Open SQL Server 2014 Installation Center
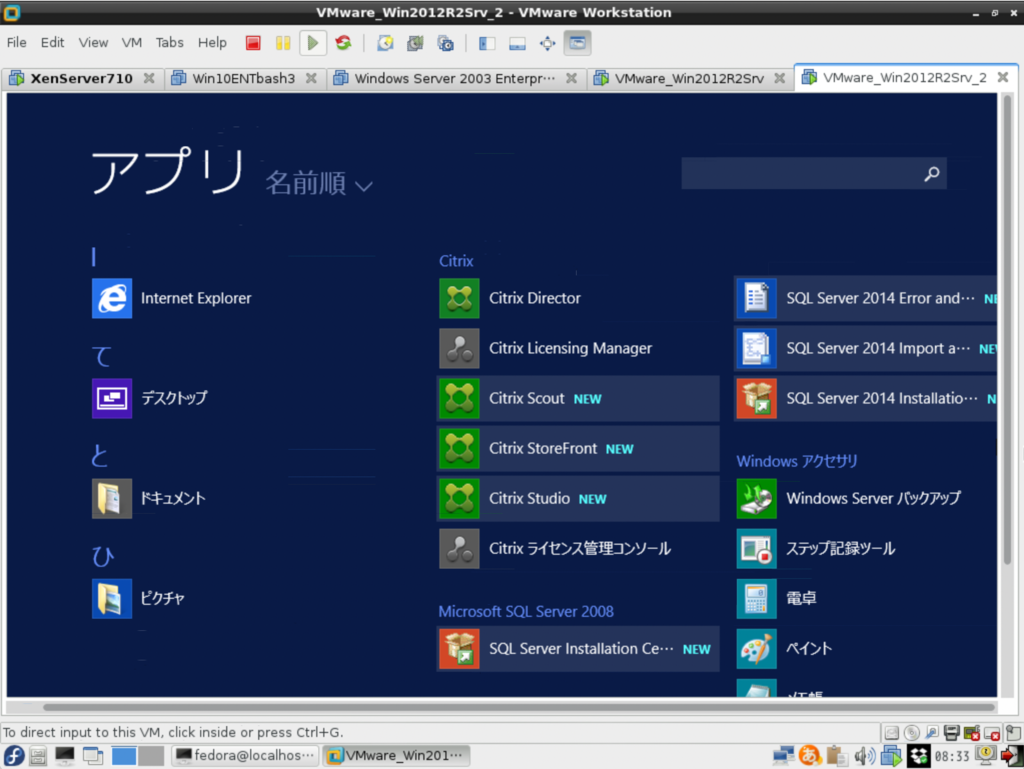Screen dimensions: 1024x769 point(866,398)
